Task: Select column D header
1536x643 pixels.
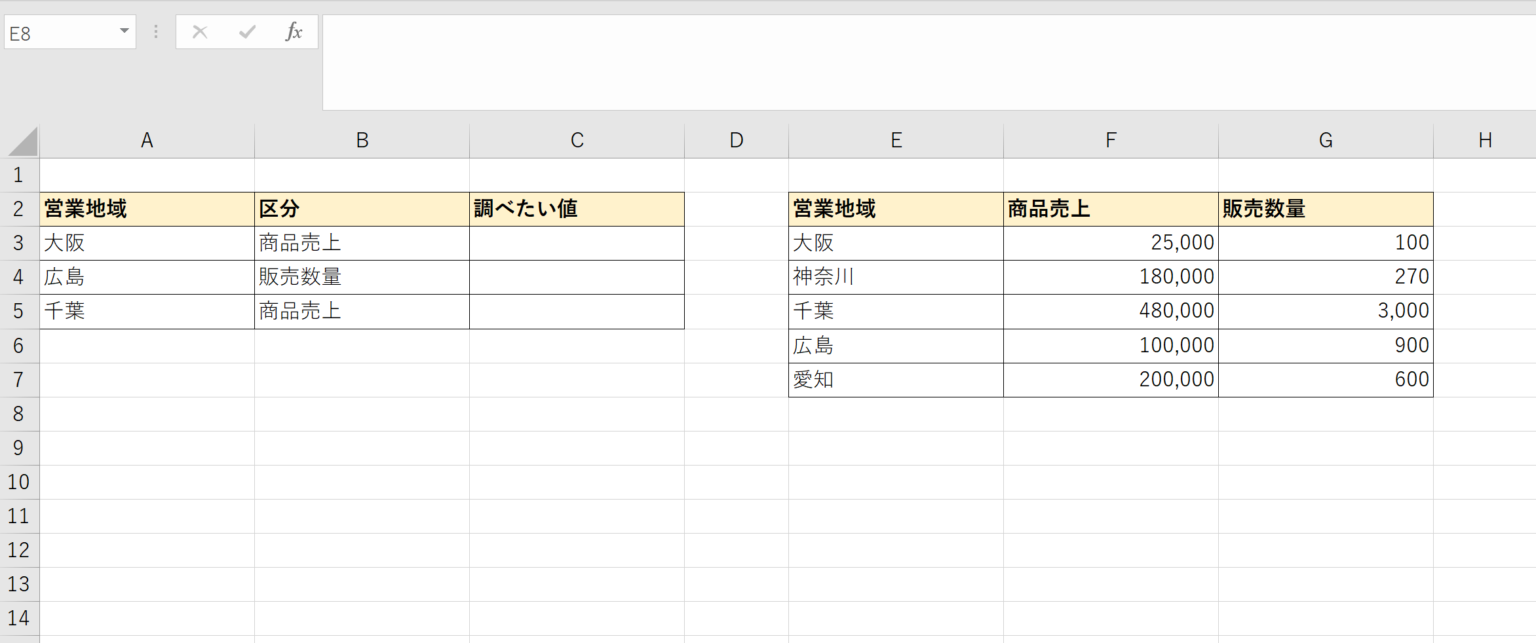Action: [736, 141]
